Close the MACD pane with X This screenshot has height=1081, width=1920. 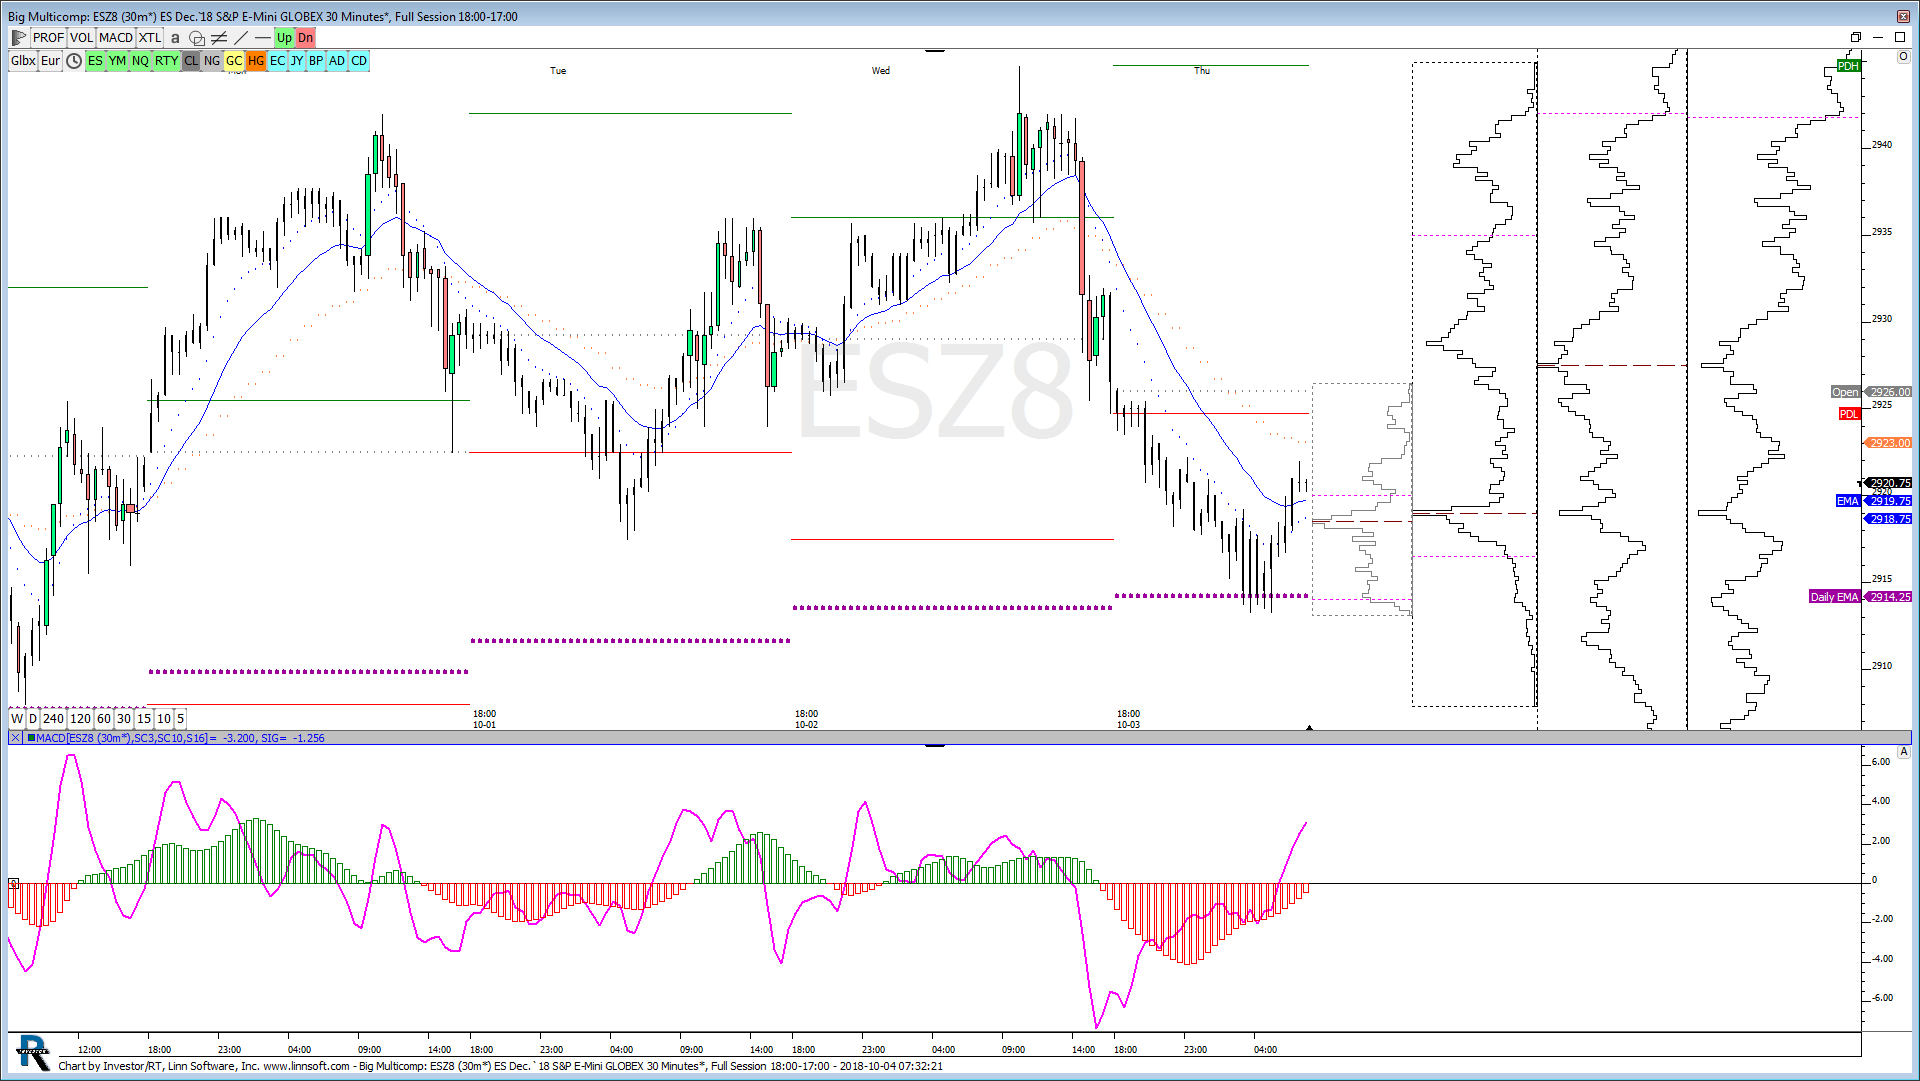15,738
